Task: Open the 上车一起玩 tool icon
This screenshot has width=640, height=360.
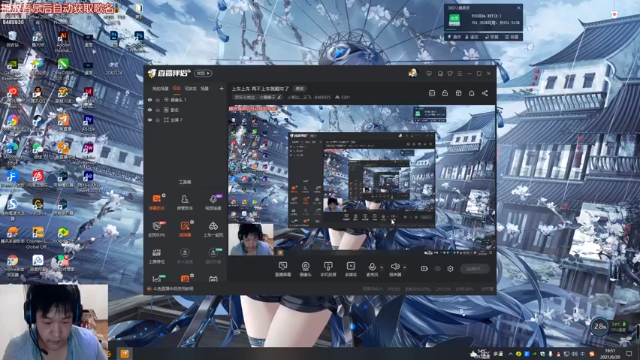Action: point(213,229)
